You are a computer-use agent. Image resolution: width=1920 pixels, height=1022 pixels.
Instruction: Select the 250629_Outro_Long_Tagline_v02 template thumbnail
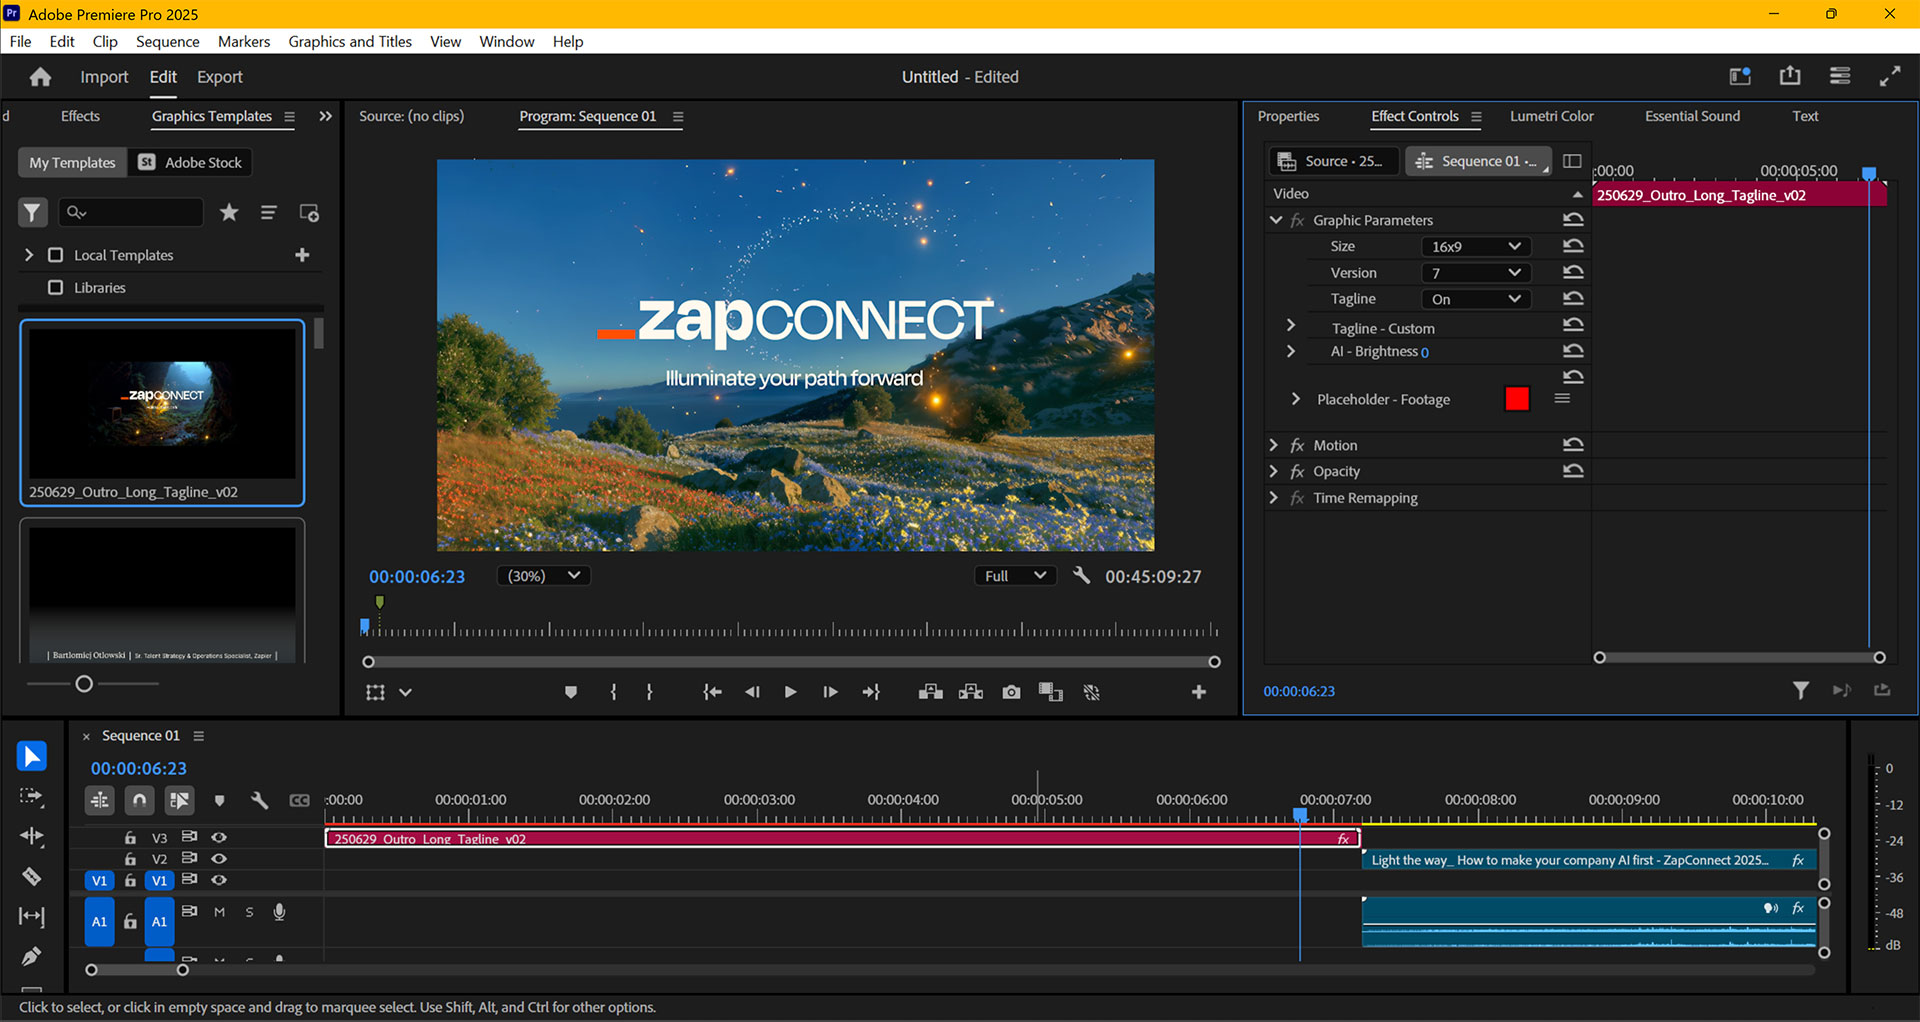tap(161, 404)
